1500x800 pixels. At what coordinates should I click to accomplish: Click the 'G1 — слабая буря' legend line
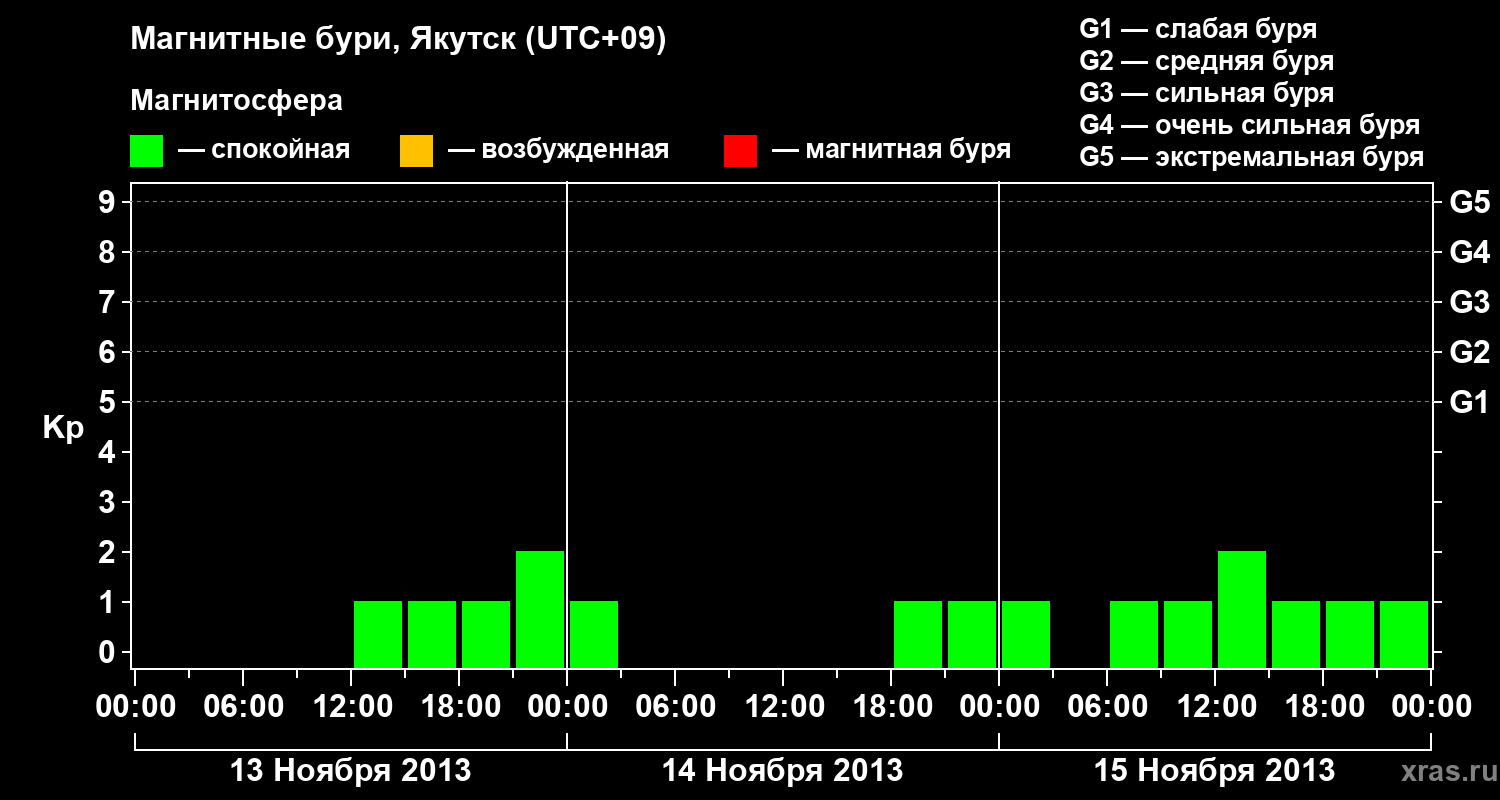pyautogui.click(x=1198, y=29)
